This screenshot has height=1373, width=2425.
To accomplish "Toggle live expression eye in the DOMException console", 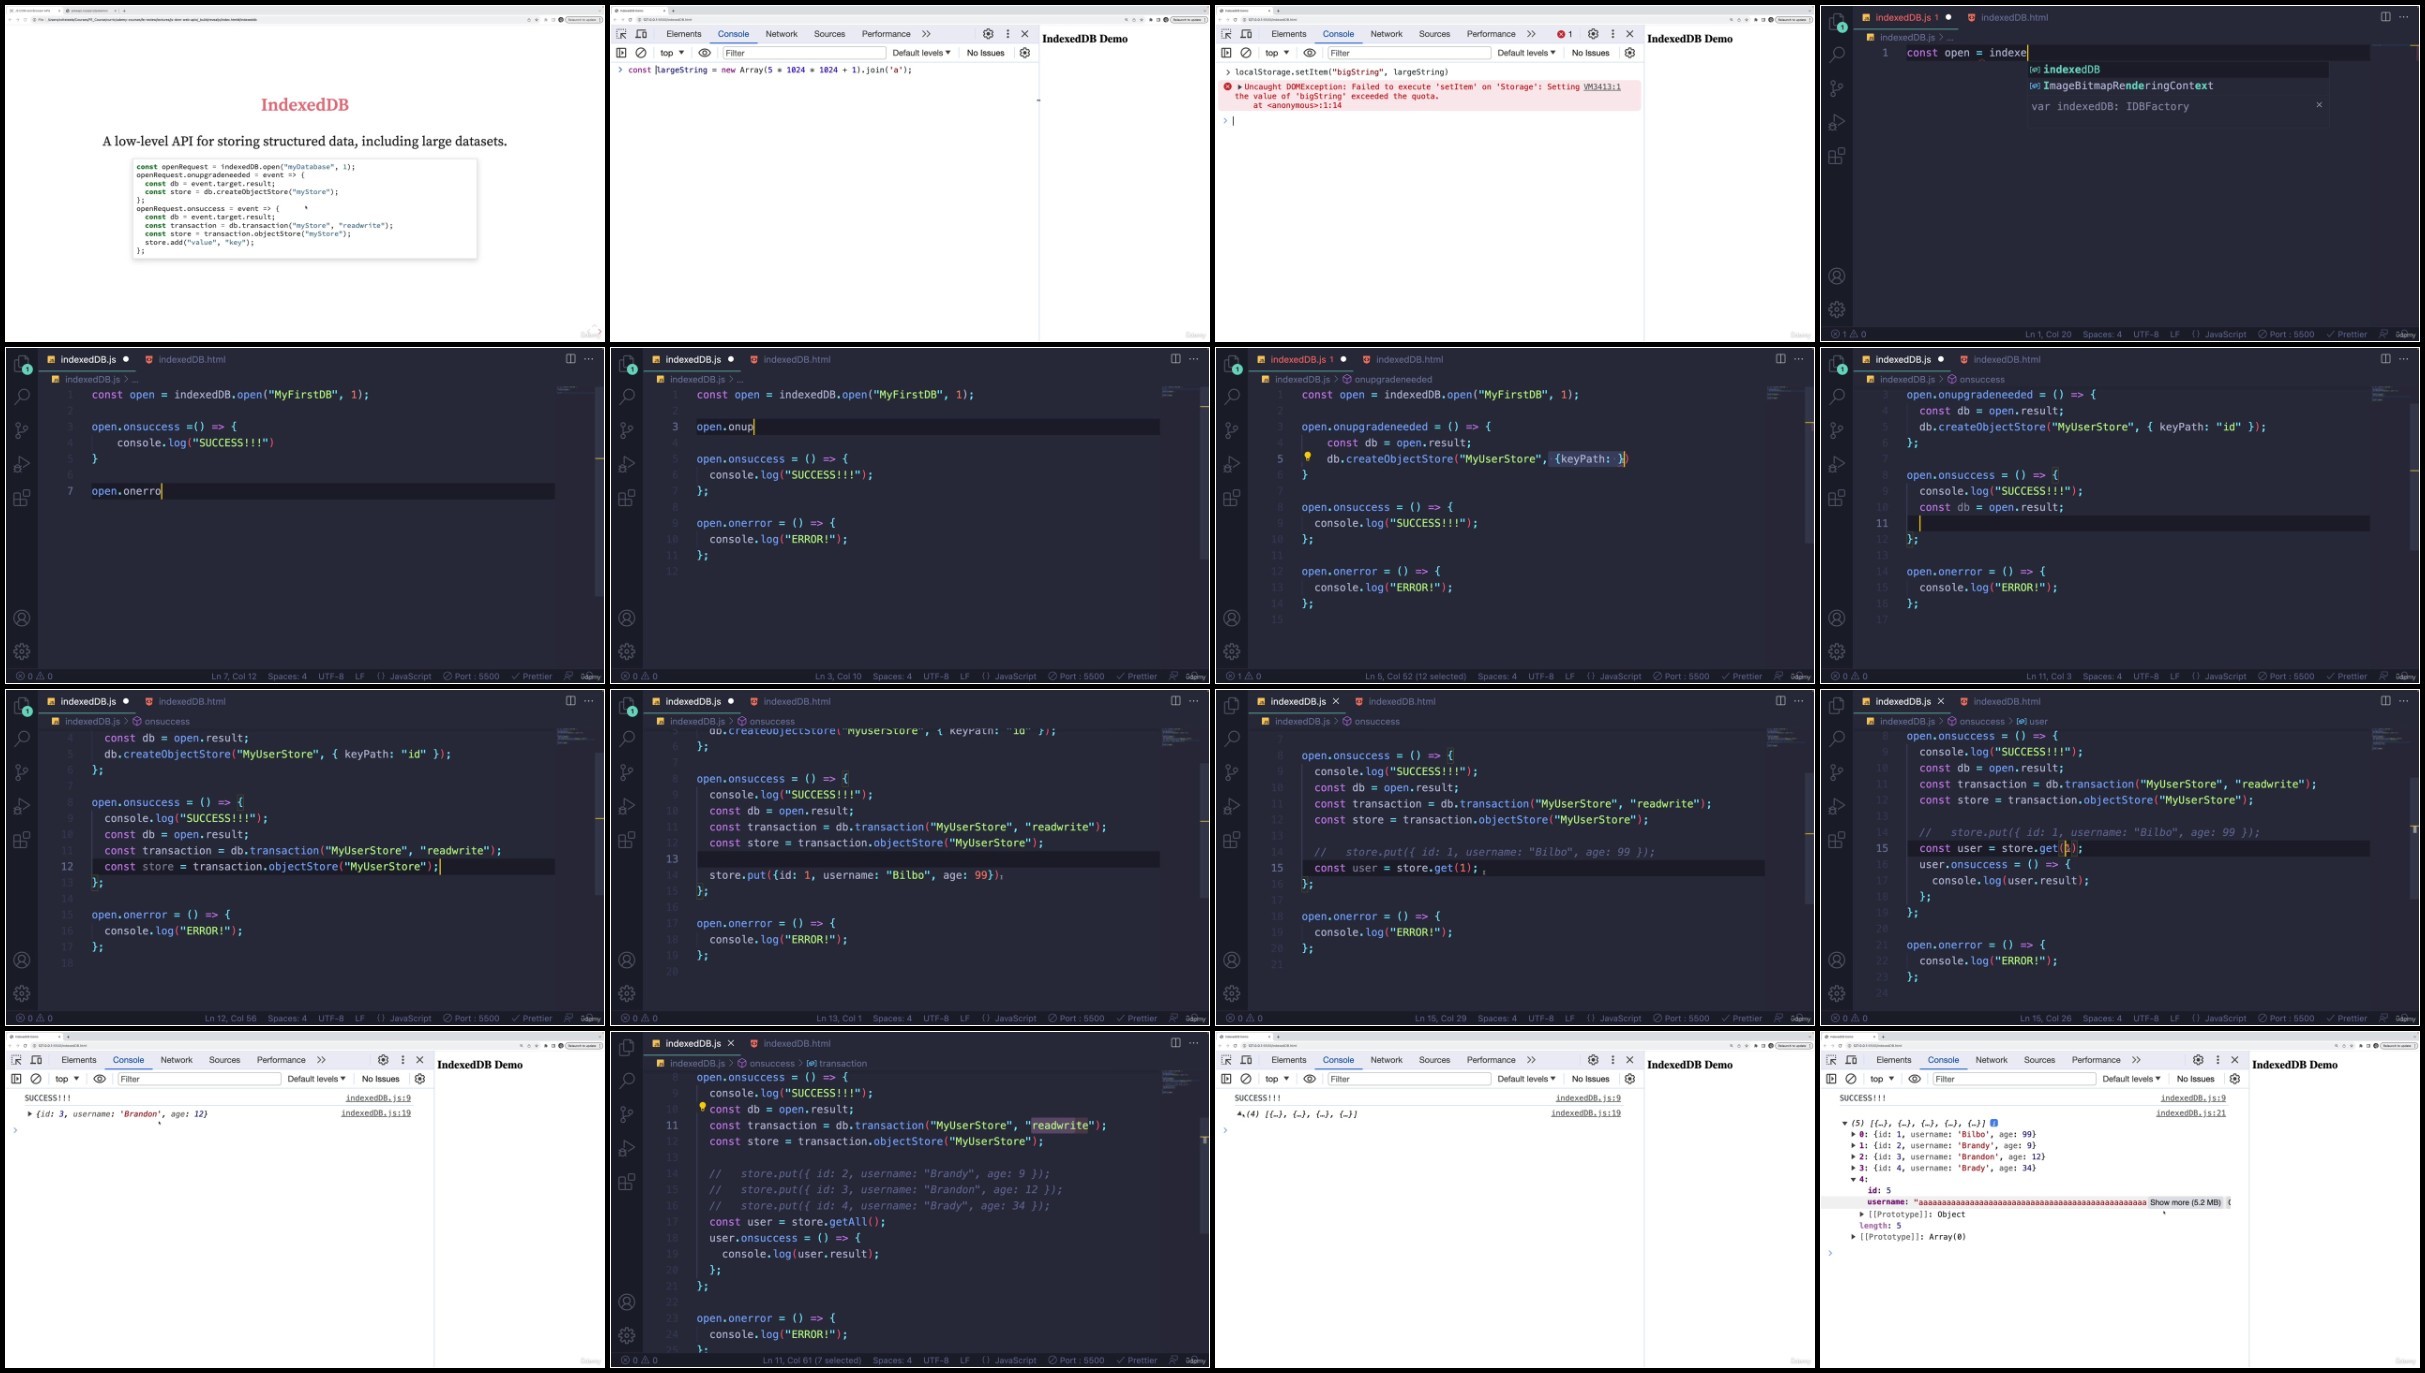I will click(x=1310, y=53).
